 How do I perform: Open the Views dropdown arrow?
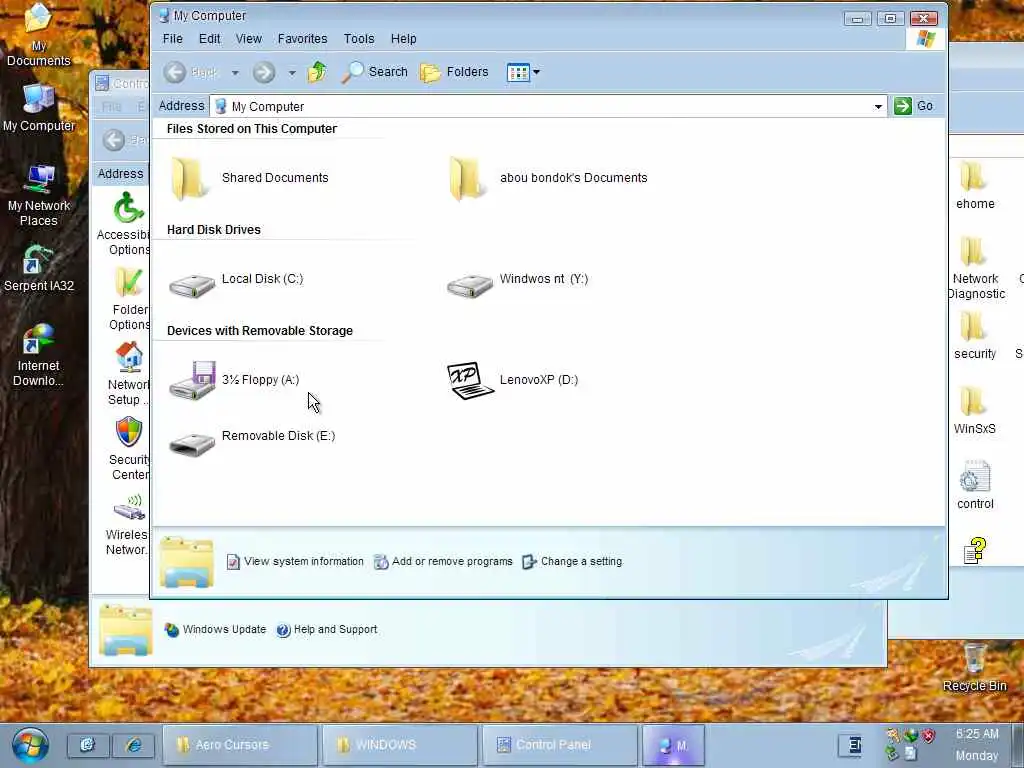536,72
